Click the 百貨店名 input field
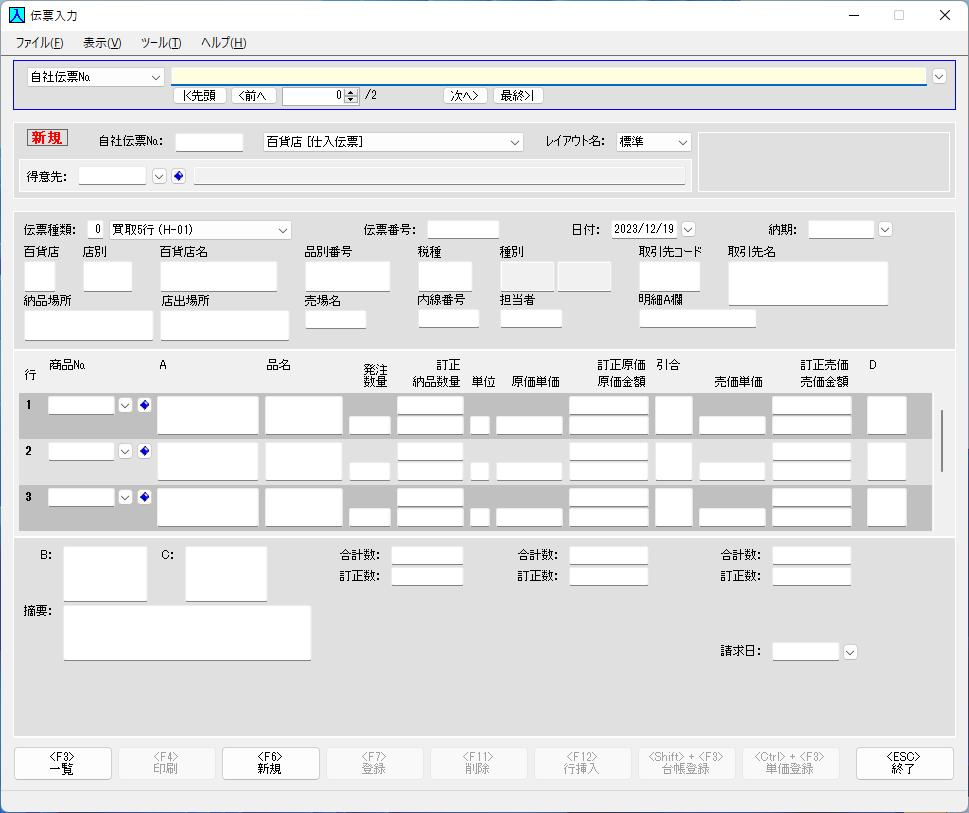Viewport: 969px width, 813px height. point(219,276)
